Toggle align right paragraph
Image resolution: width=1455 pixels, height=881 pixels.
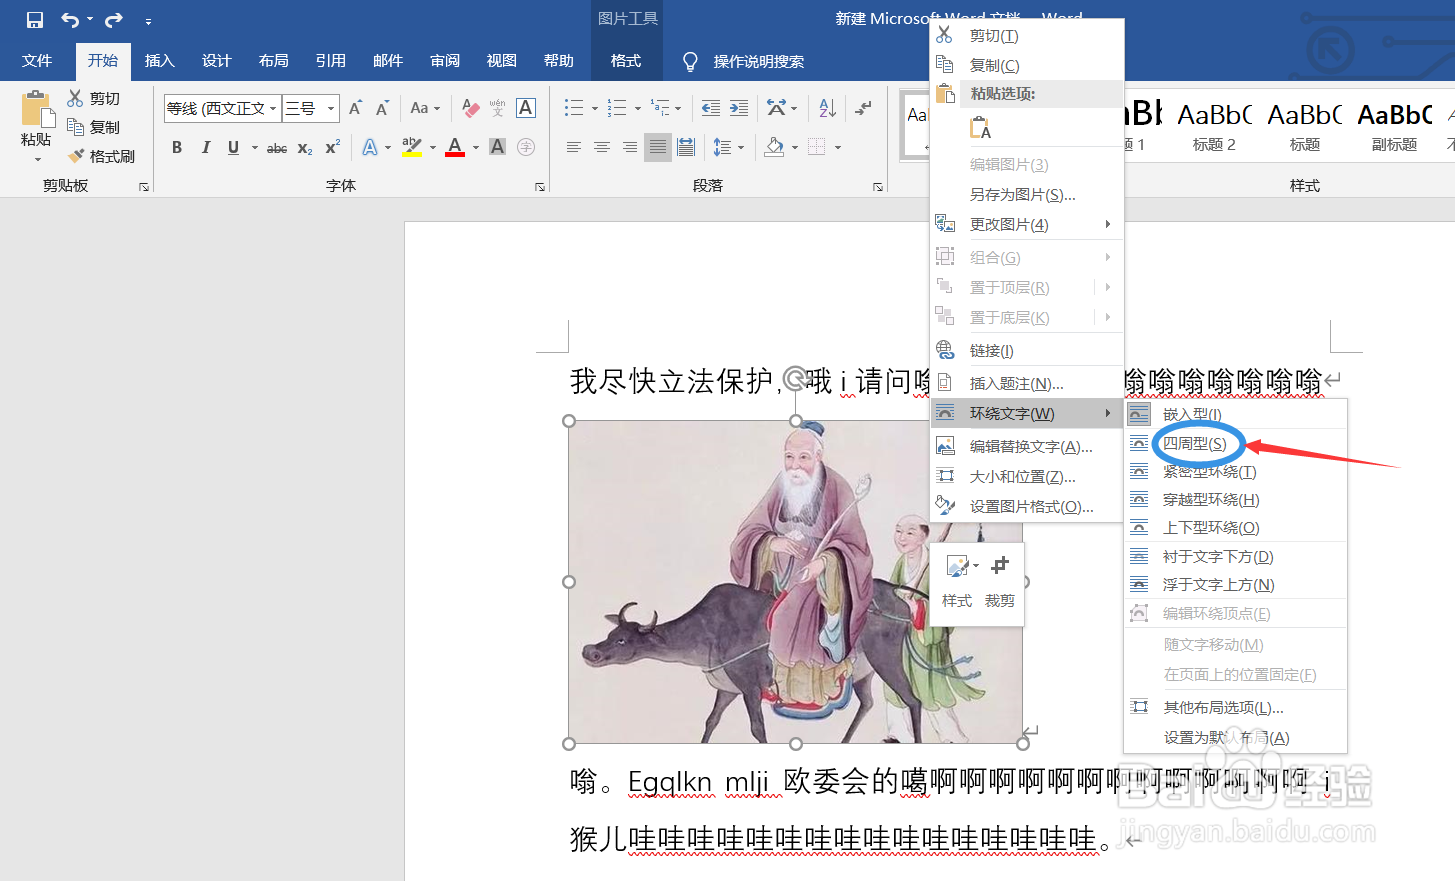coord(630,148)
